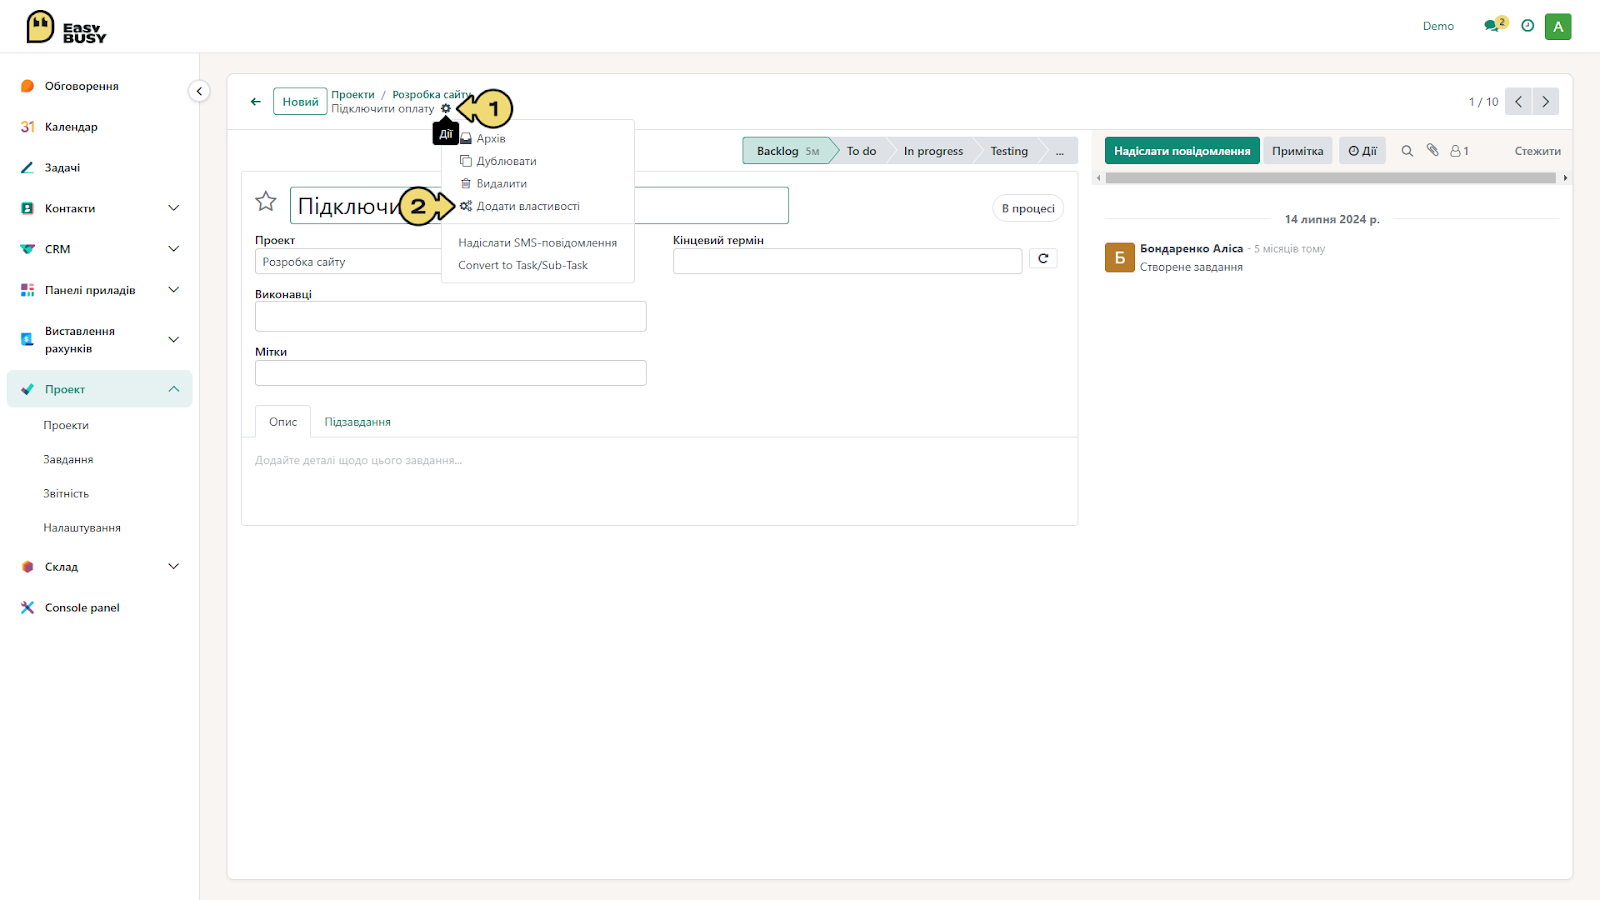Expand Панелі приладів section
This screenshot has height=900, width=1600.
174,290
